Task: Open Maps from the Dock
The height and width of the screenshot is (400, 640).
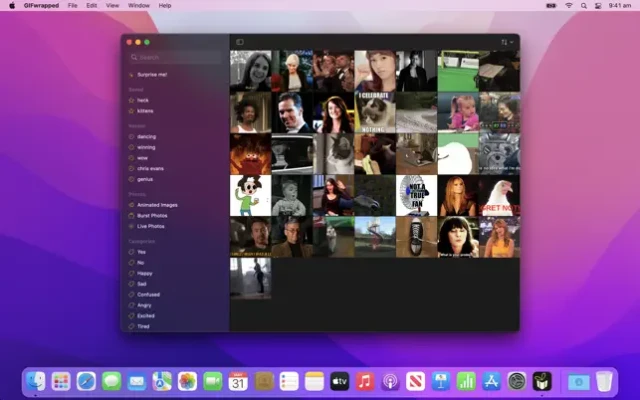Action: 162,382
